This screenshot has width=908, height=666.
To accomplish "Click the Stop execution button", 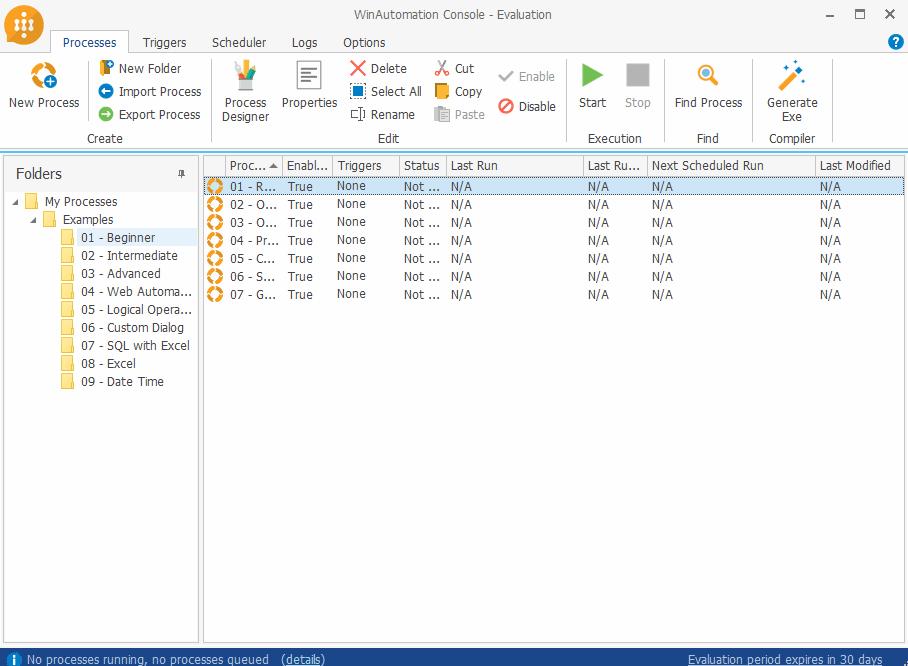I will [x=638, y=85].
